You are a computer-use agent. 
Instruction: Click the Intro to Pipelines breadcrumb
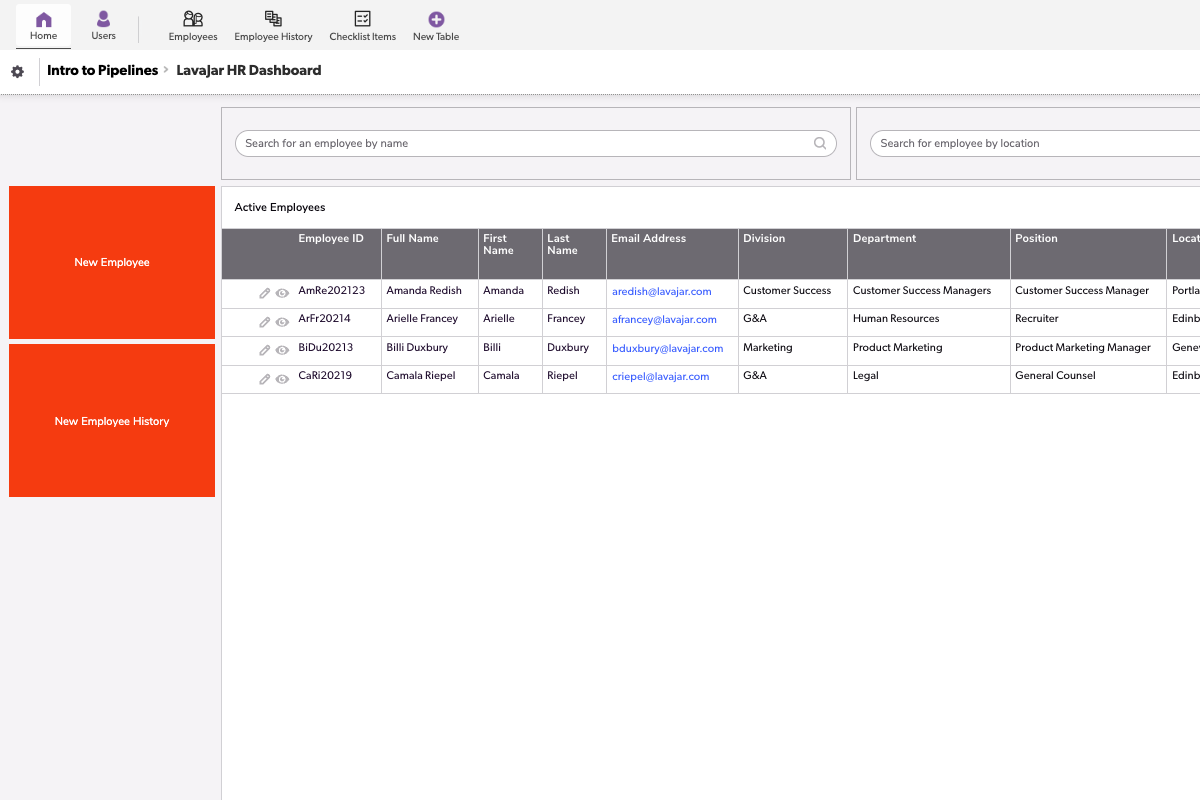(x=102, y=71)
